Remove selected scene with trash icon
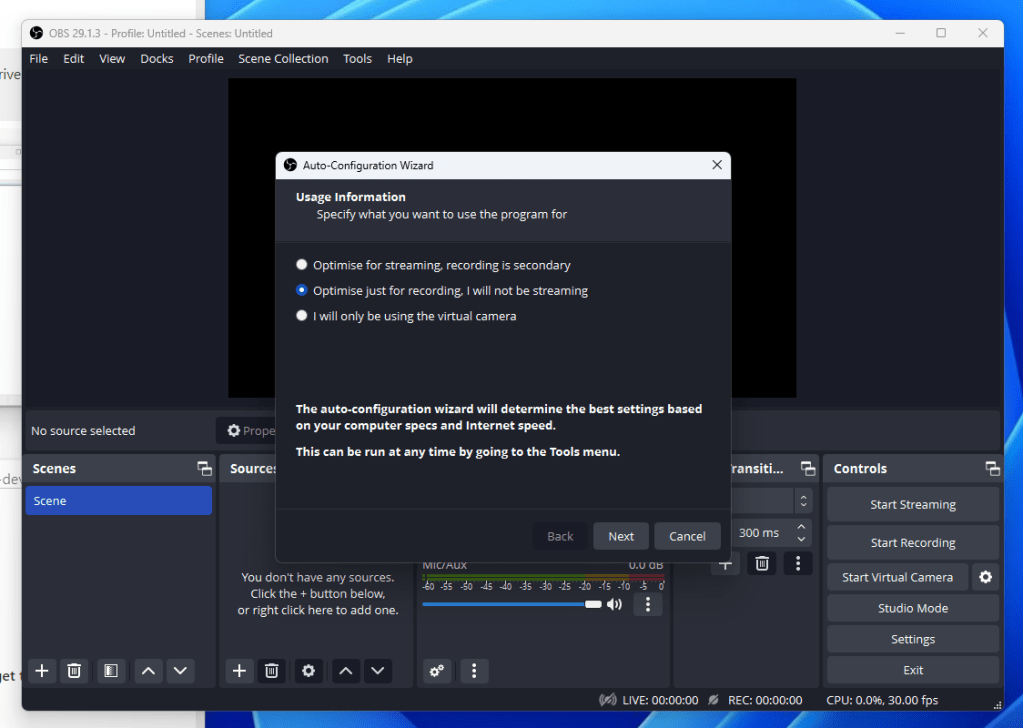The height and width of the screenshot is (728, 1023). point(74,671)
